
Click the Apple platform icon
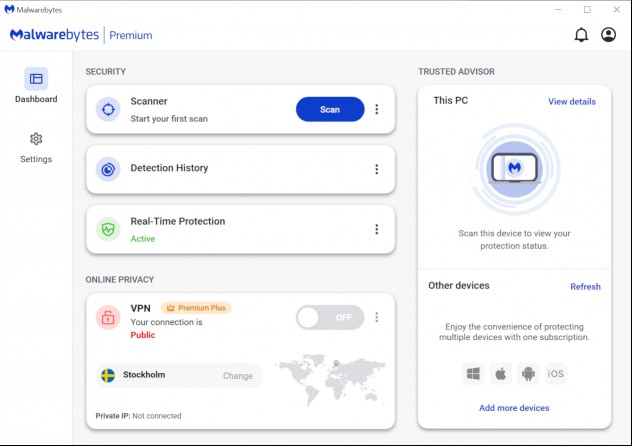point(501,374)
